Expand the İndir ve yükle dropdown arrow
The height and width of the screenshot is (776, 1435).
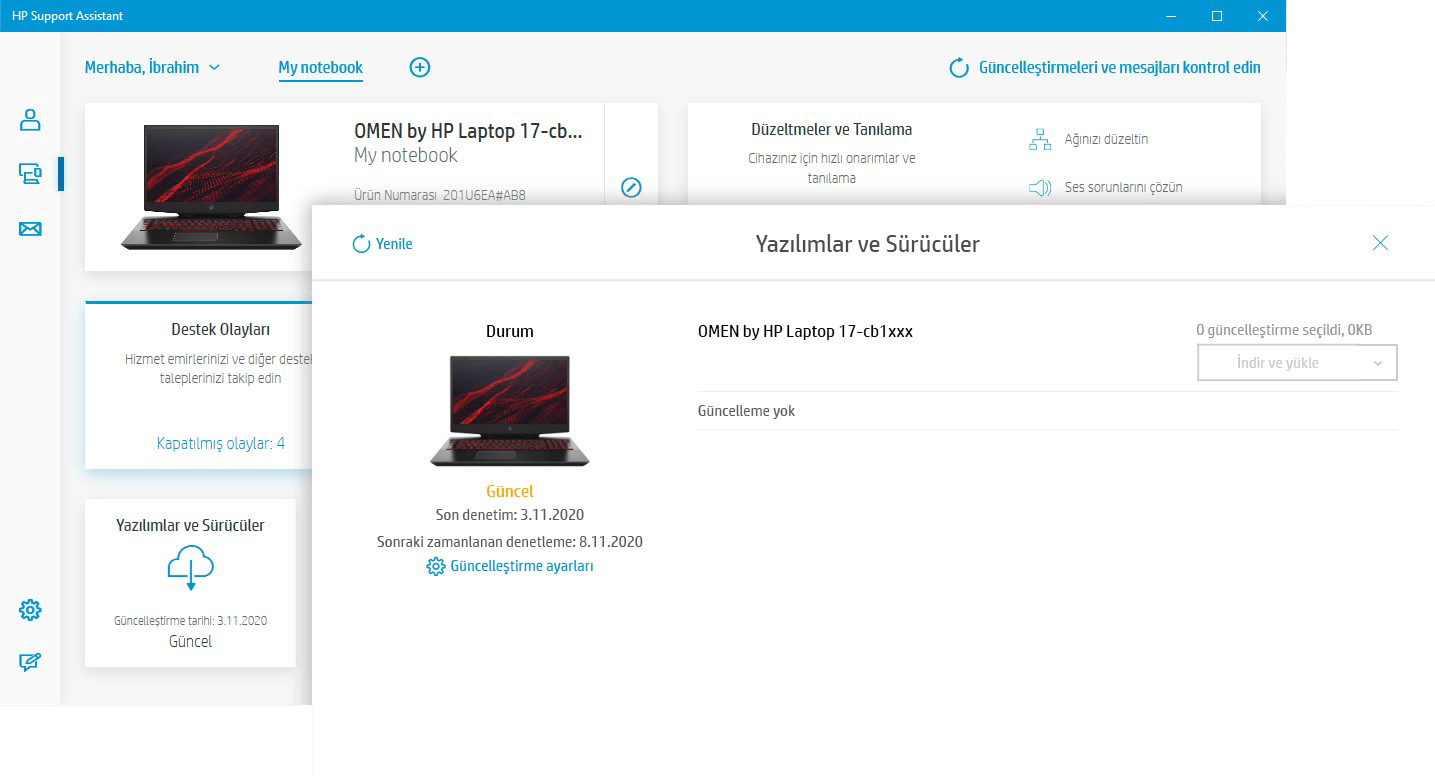tap(1378, 363)
